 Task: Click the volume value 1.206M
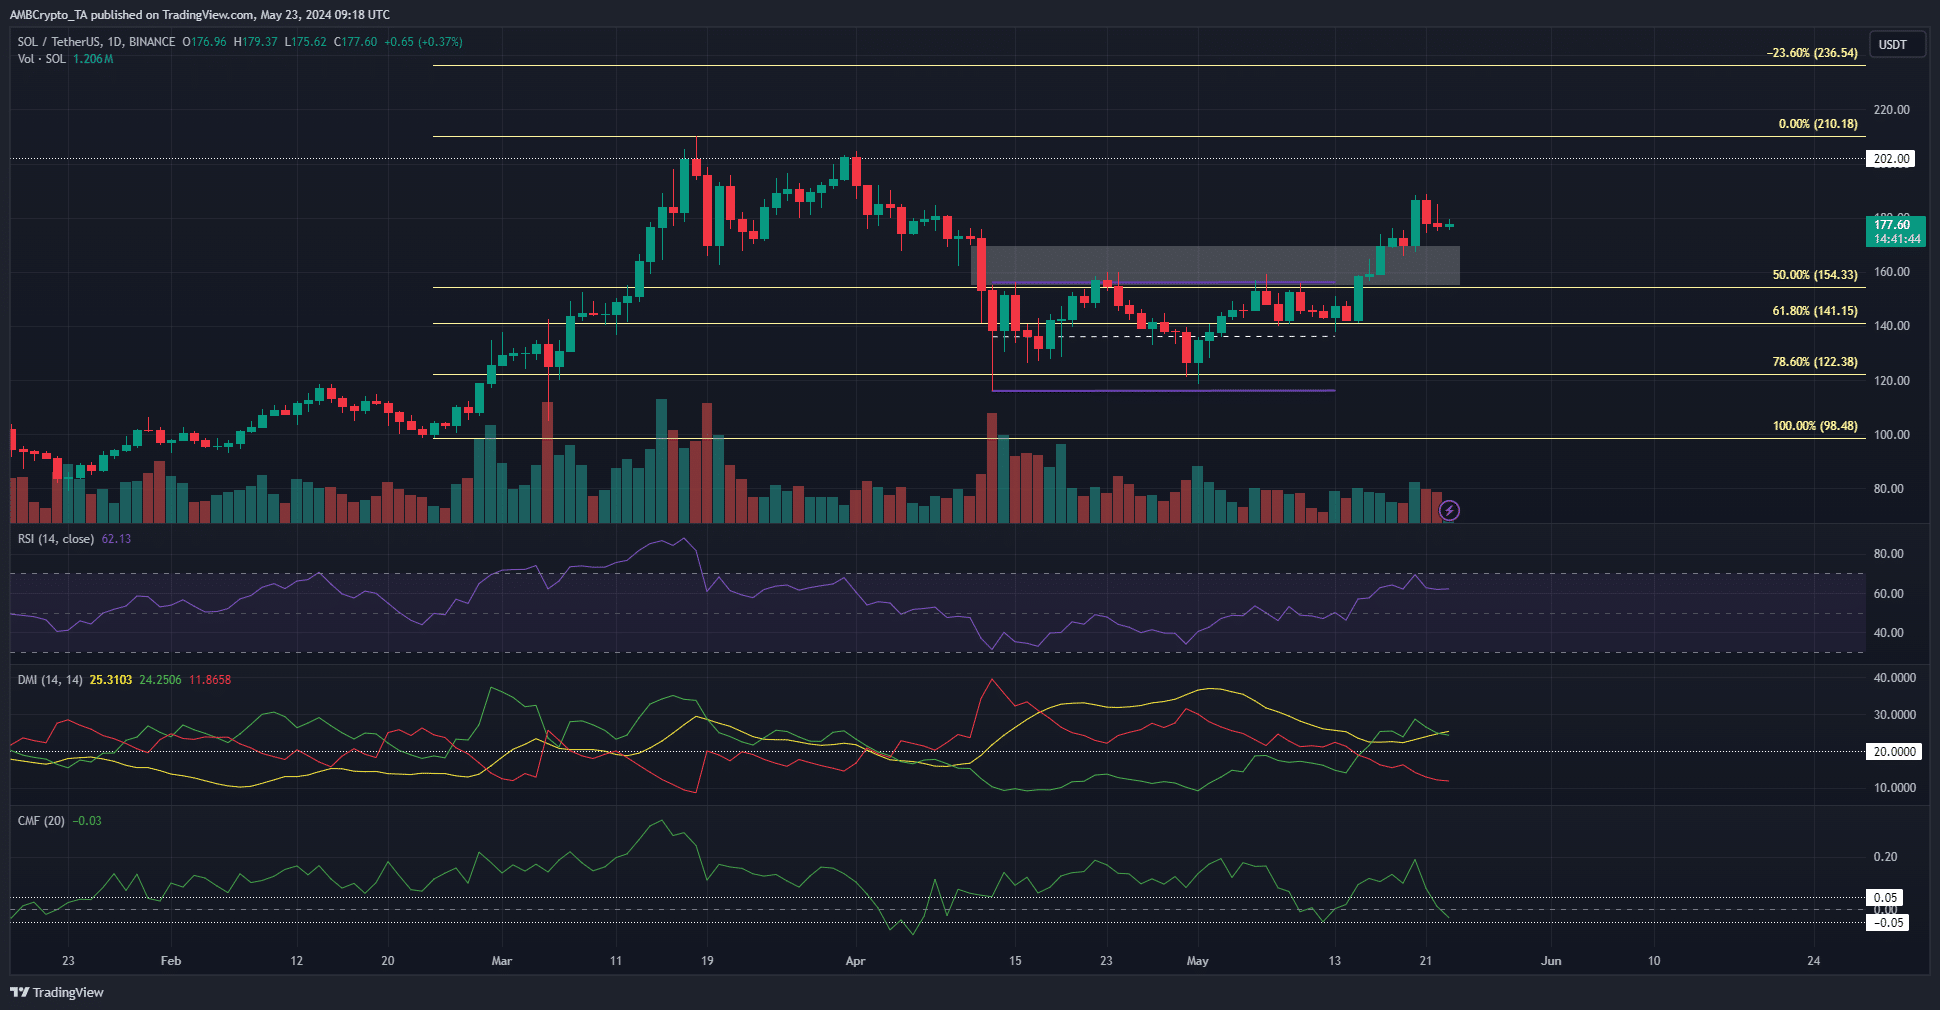click(93, 59)
